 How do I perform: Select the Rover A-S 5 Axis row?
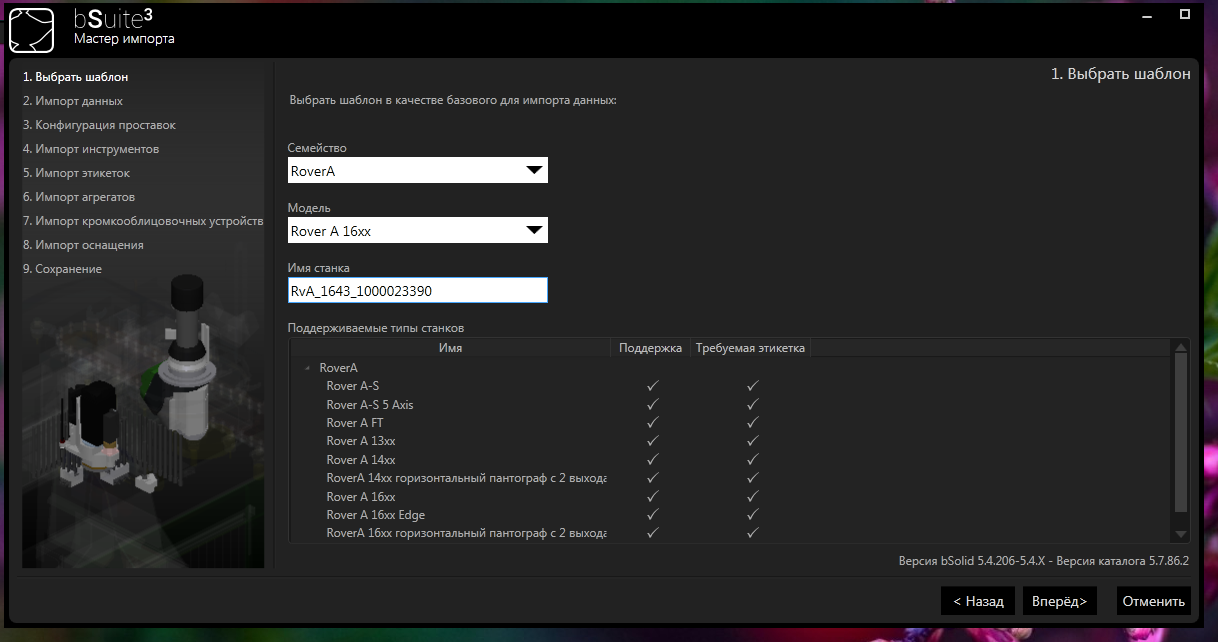point(730,405)
